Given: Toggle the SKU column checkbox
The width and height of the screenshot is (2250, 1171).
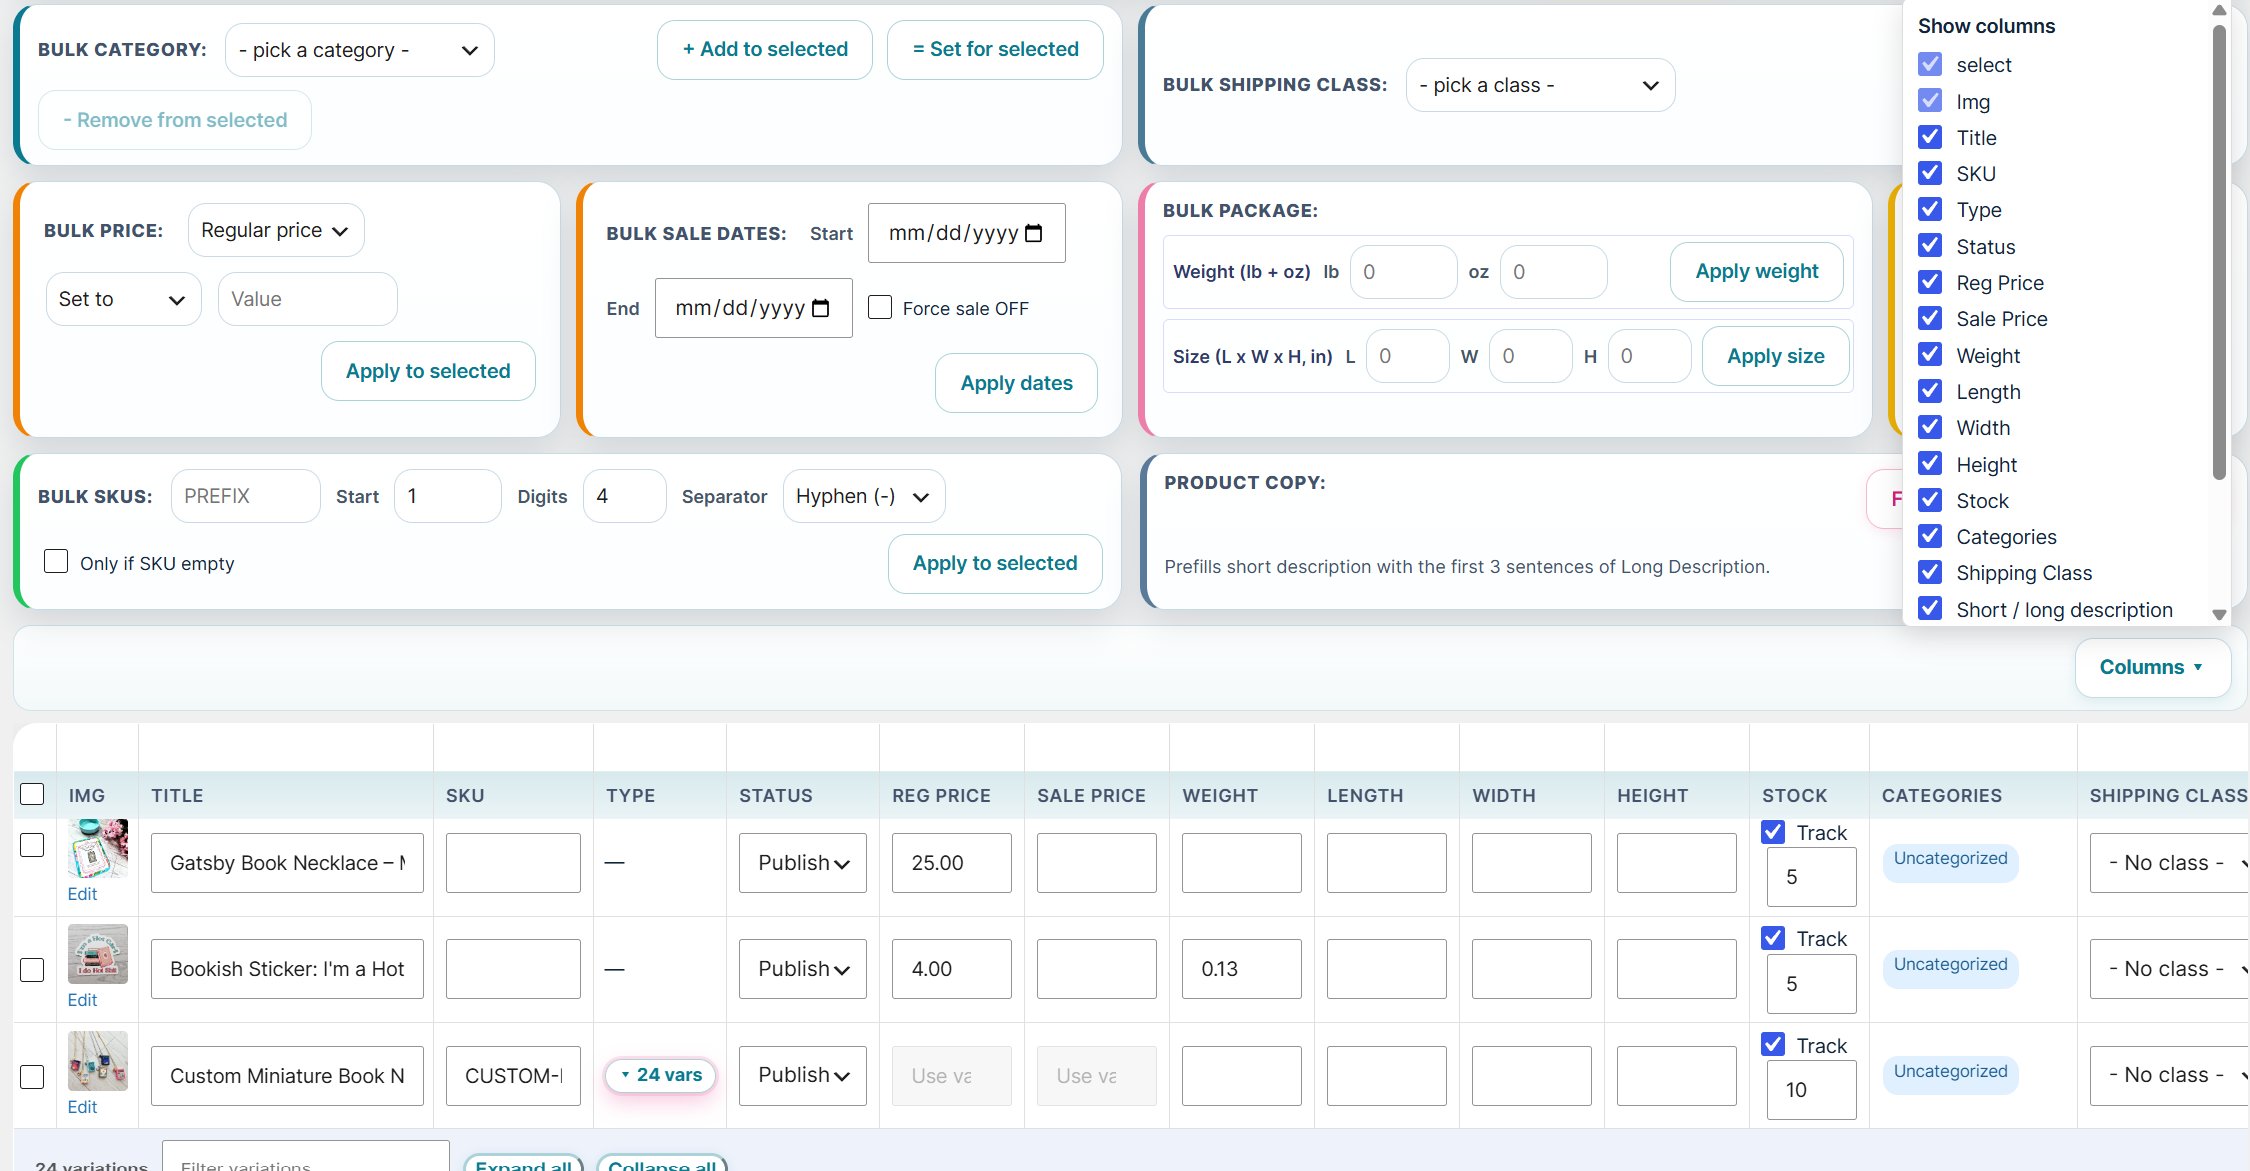Looking at the screenshot, I should 1930,173.
